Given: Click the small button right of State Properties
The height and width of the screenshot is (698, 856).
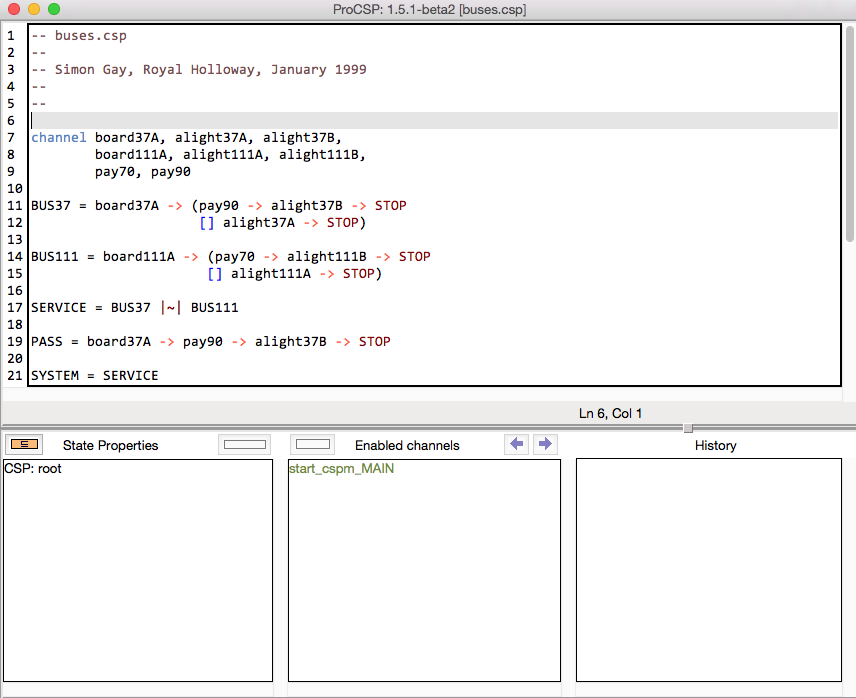Looking at the screenshot, I should click(244, 444).
